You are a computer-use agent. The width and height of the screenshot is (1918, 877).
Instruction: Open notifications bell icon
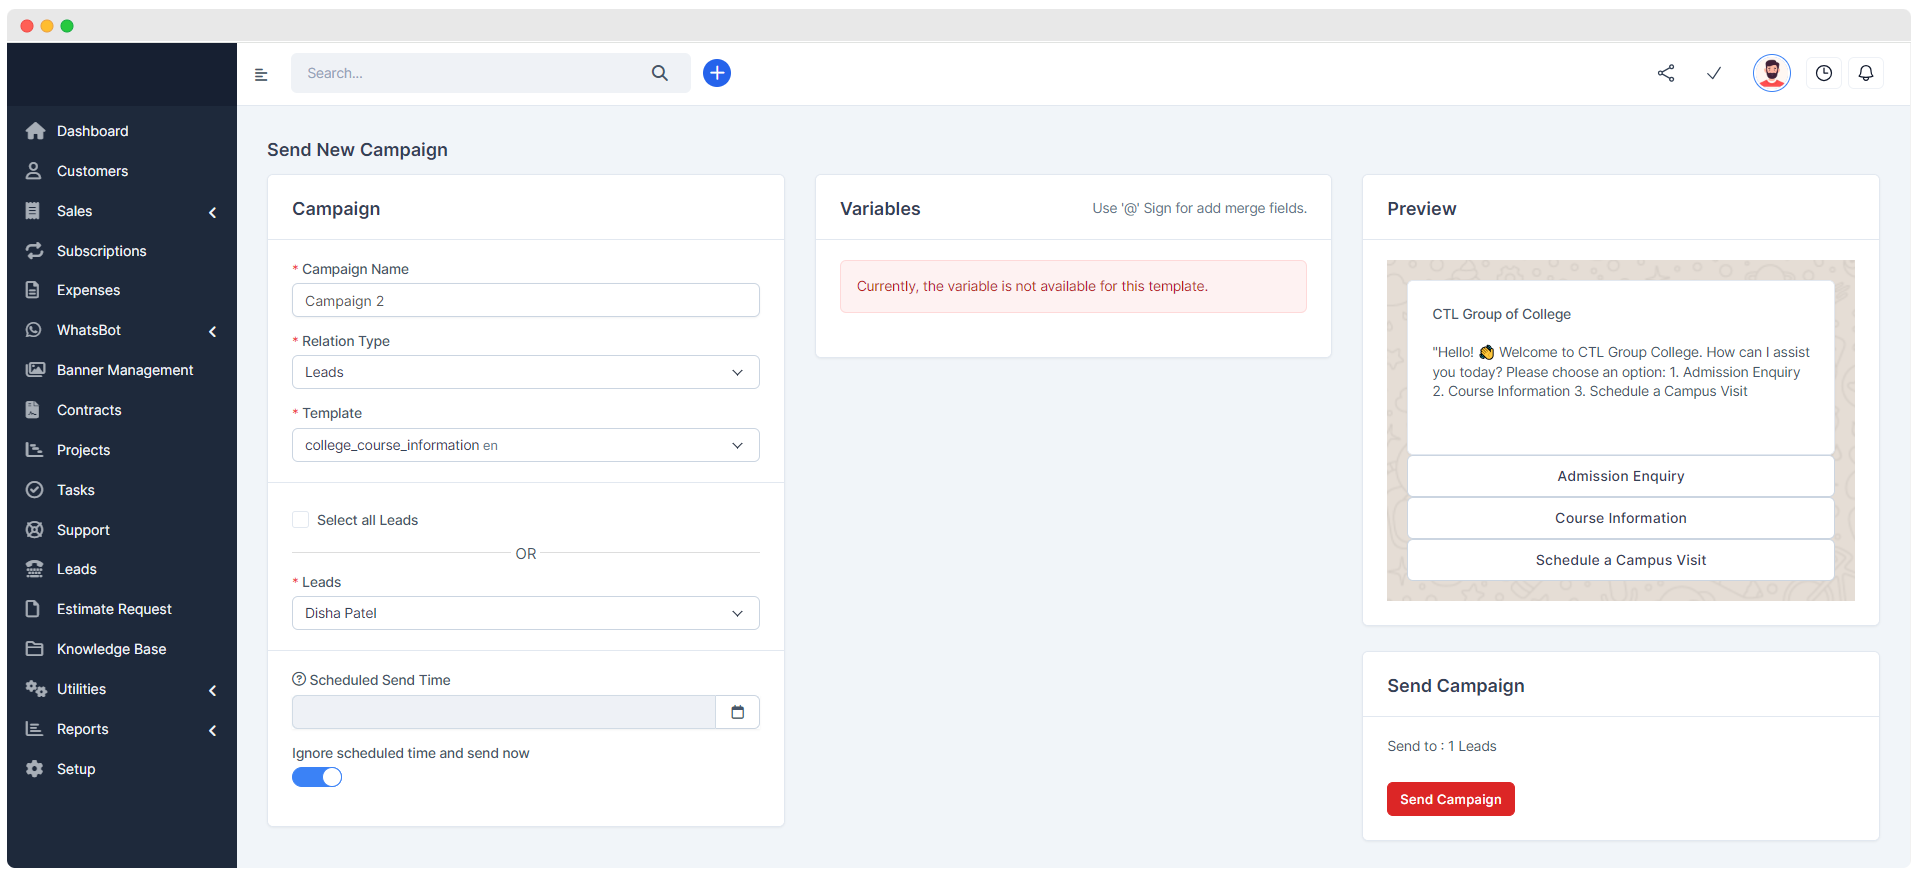pyautogui.click(x=1866, y=73)
